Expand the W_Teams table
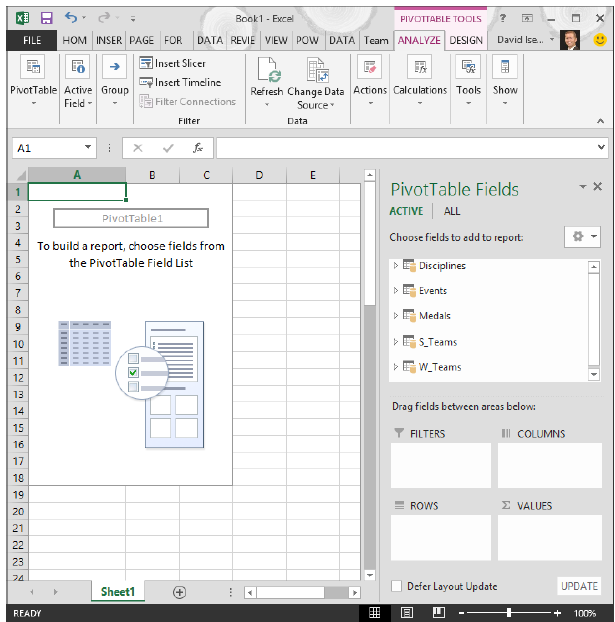 (x=396, y=367)
